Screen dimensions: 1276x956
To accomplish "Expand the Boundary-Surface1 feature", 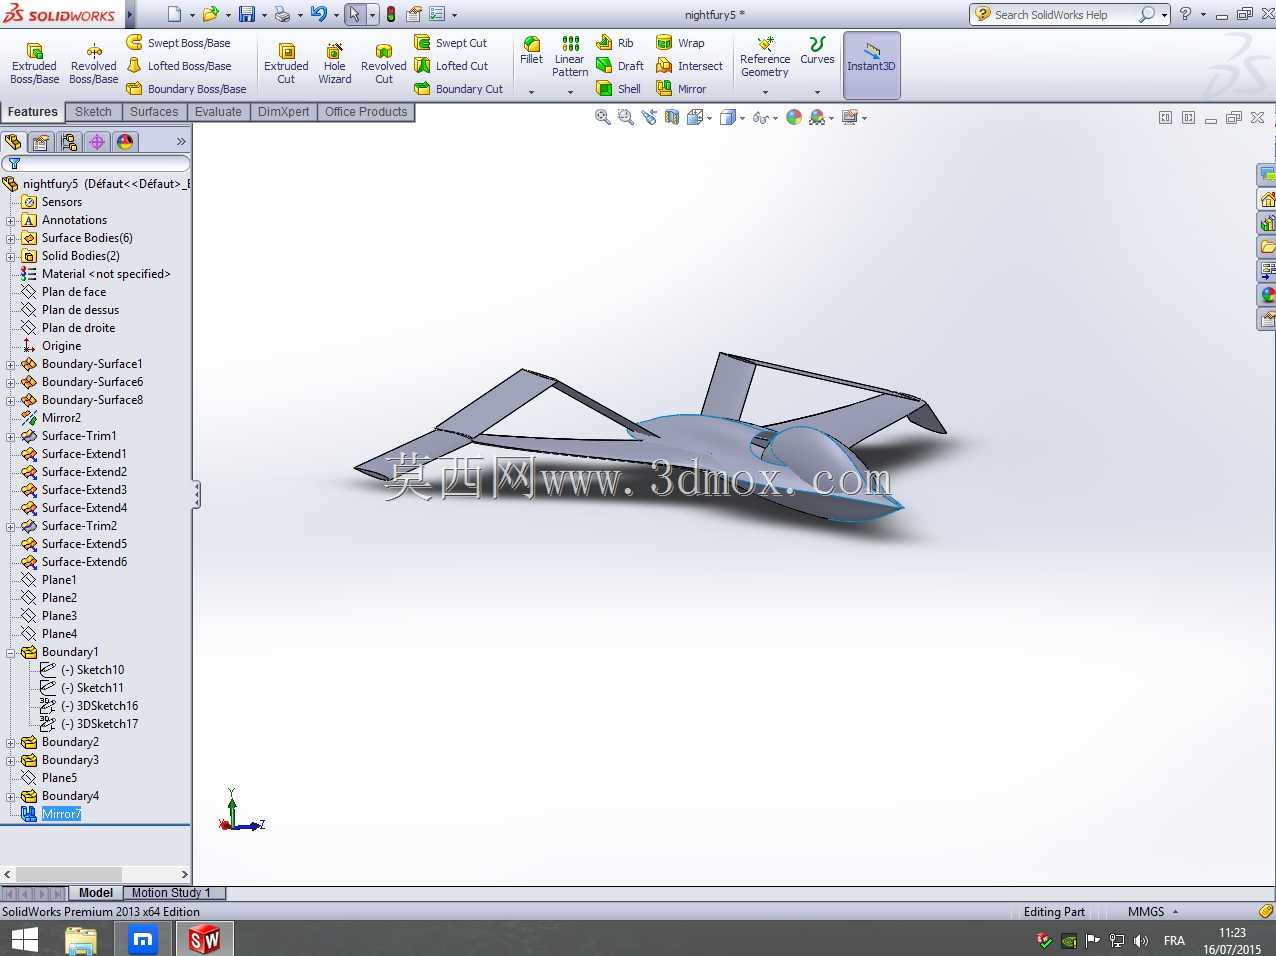I will [x=11, y=364].
